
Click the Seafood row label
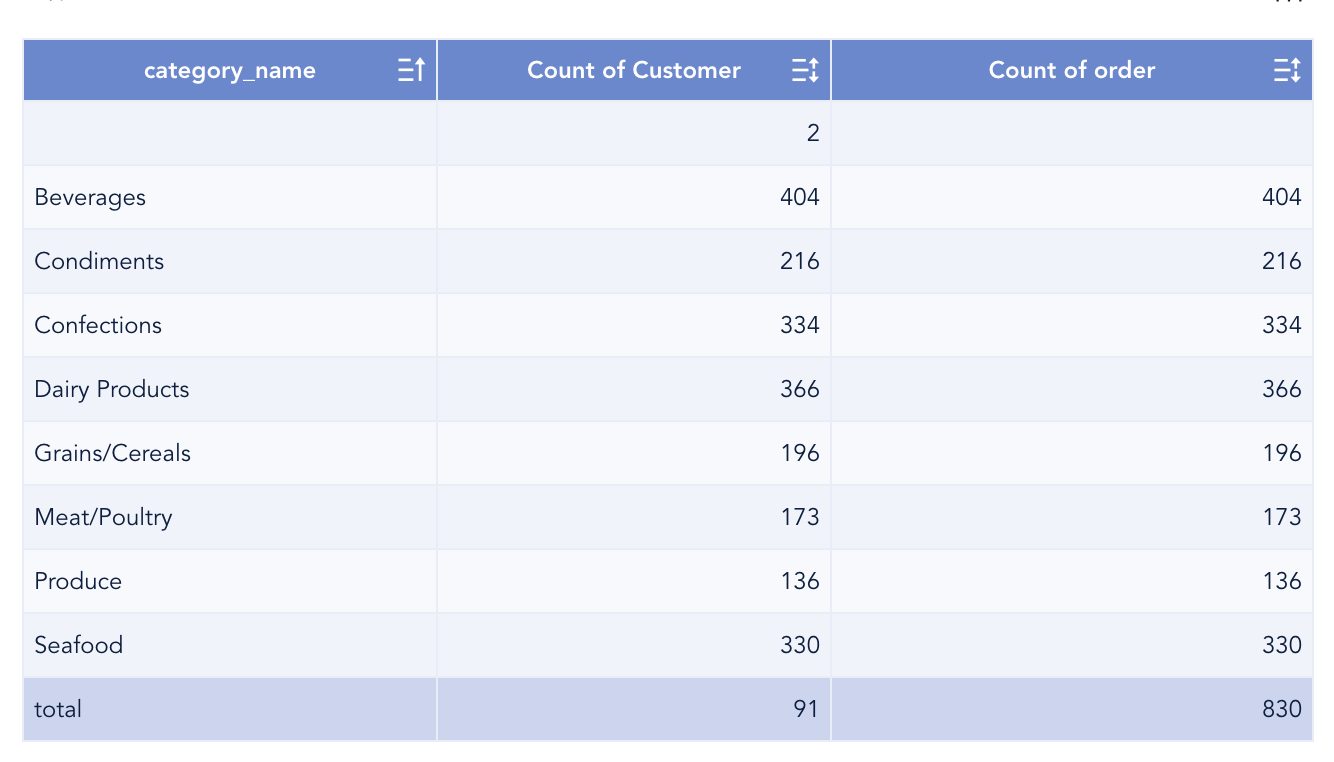point(79,645)
